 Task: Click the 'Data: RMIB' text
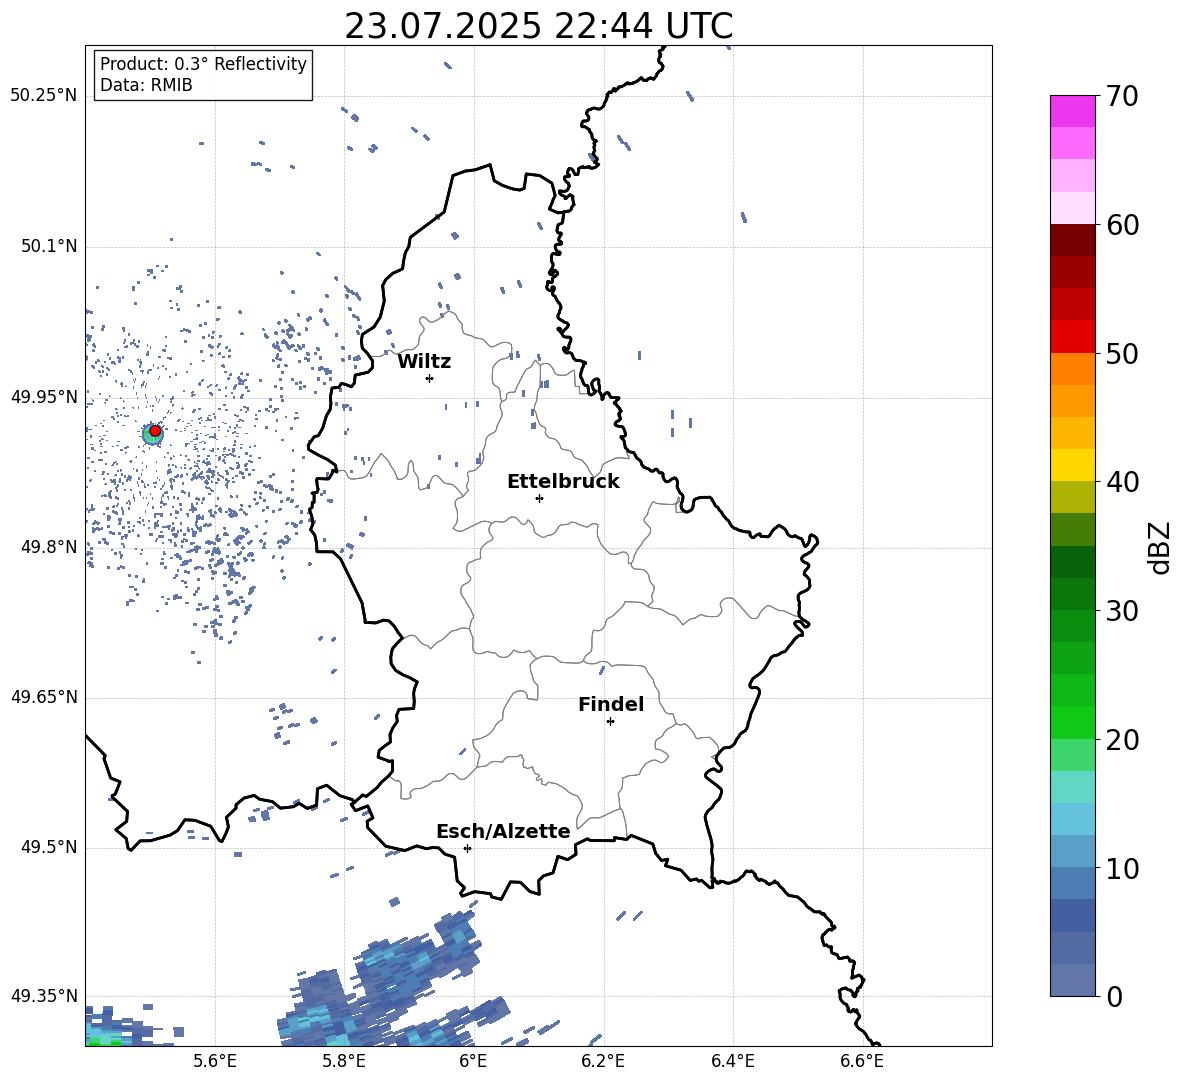(146, 85)
